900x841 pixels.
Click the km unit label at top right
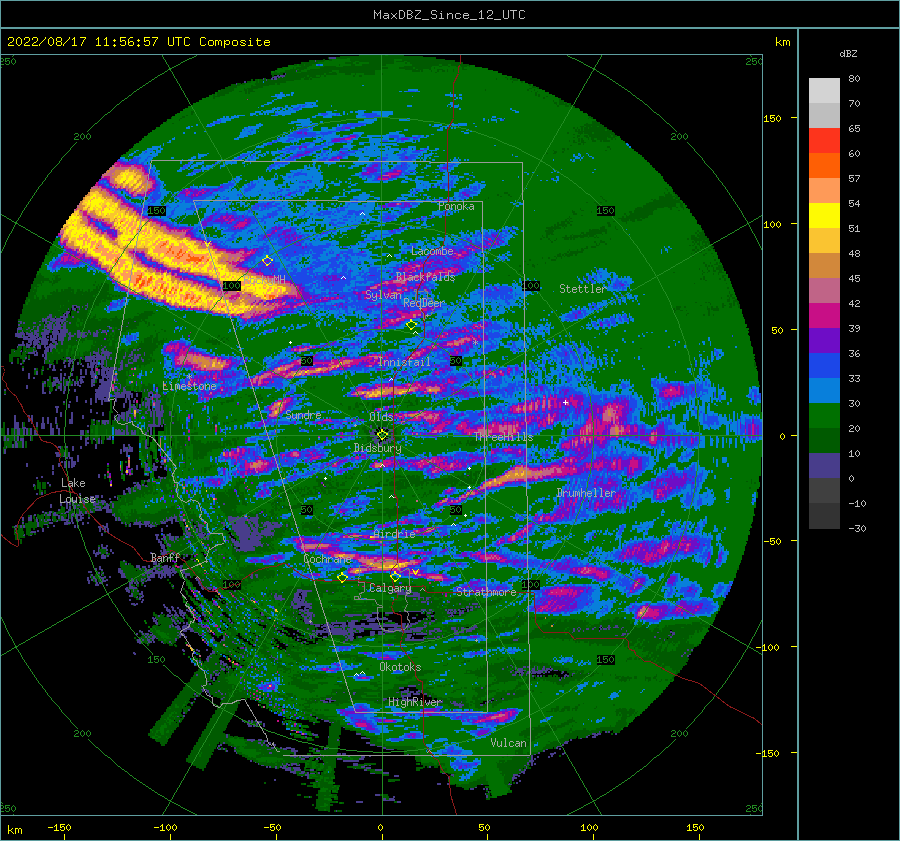click(782, 42)
